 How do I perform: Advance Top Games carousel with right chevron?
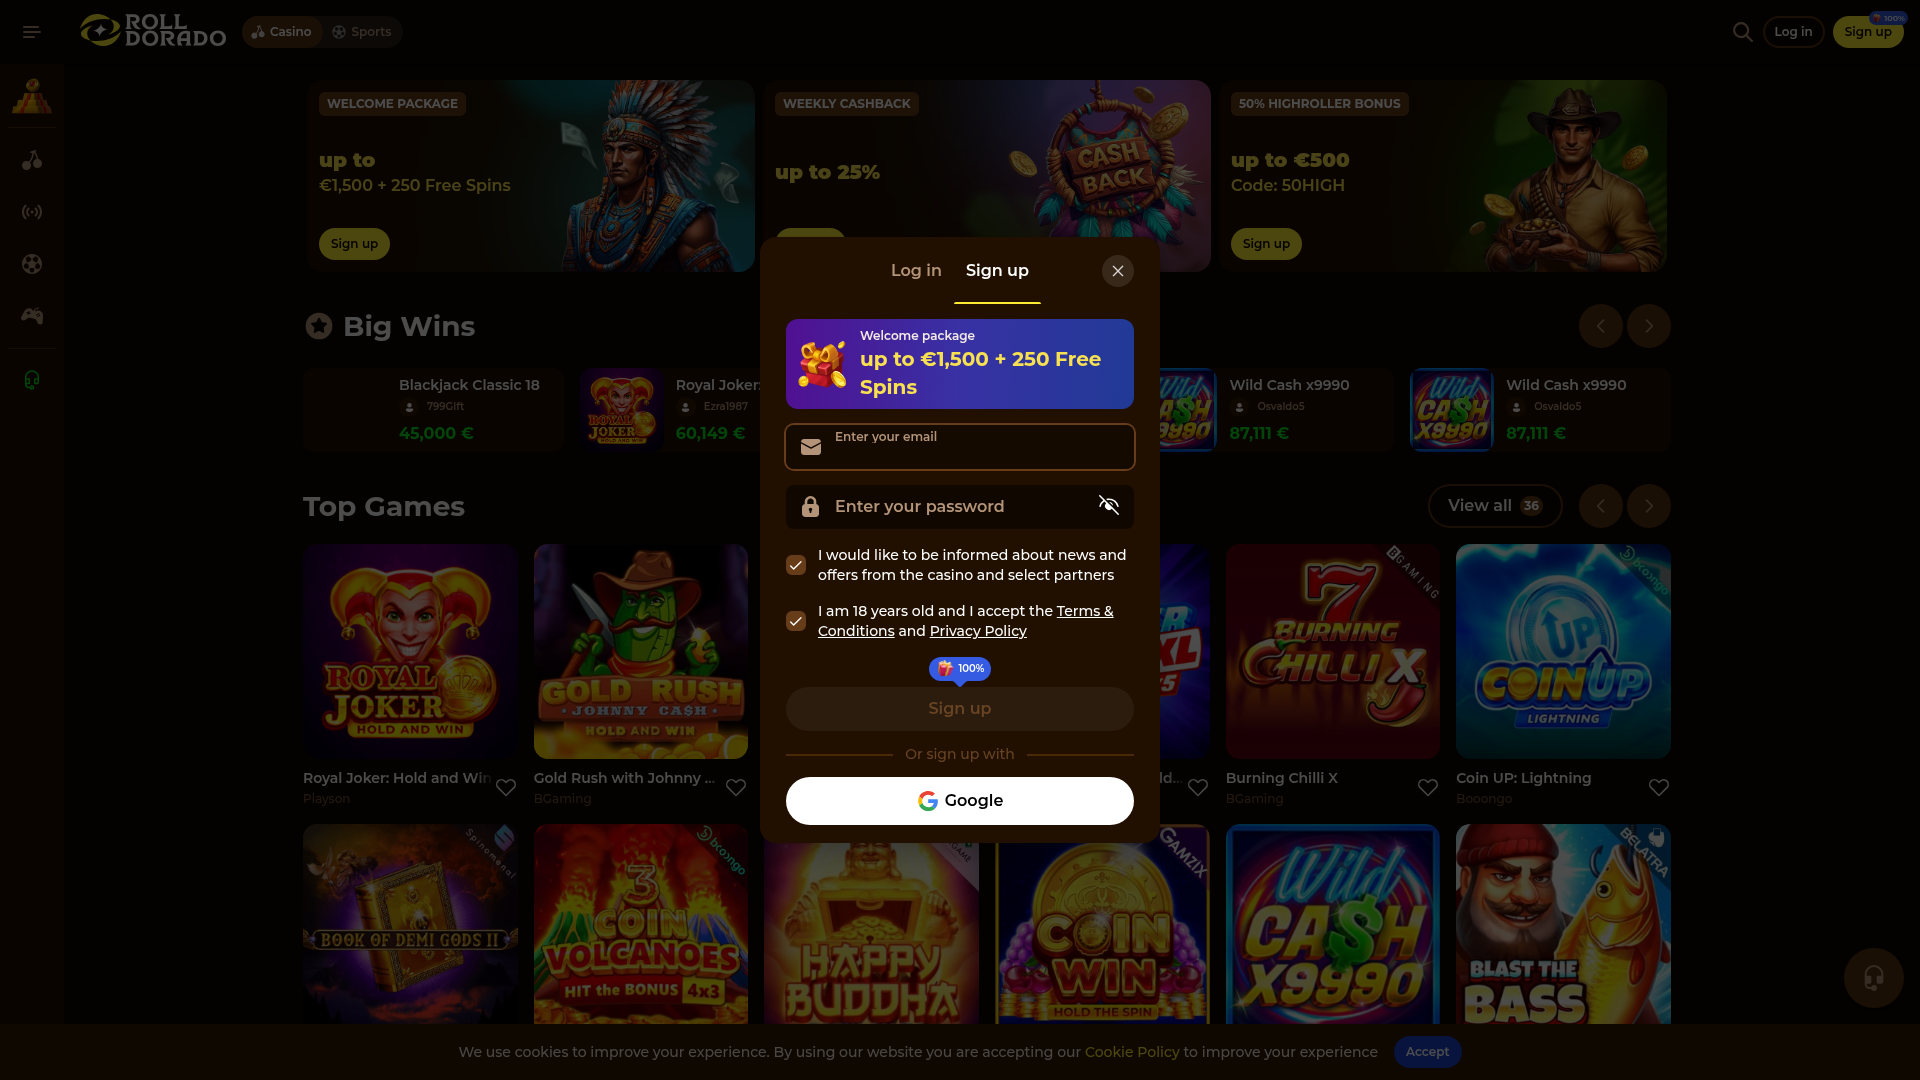(x=1649, y=506)
